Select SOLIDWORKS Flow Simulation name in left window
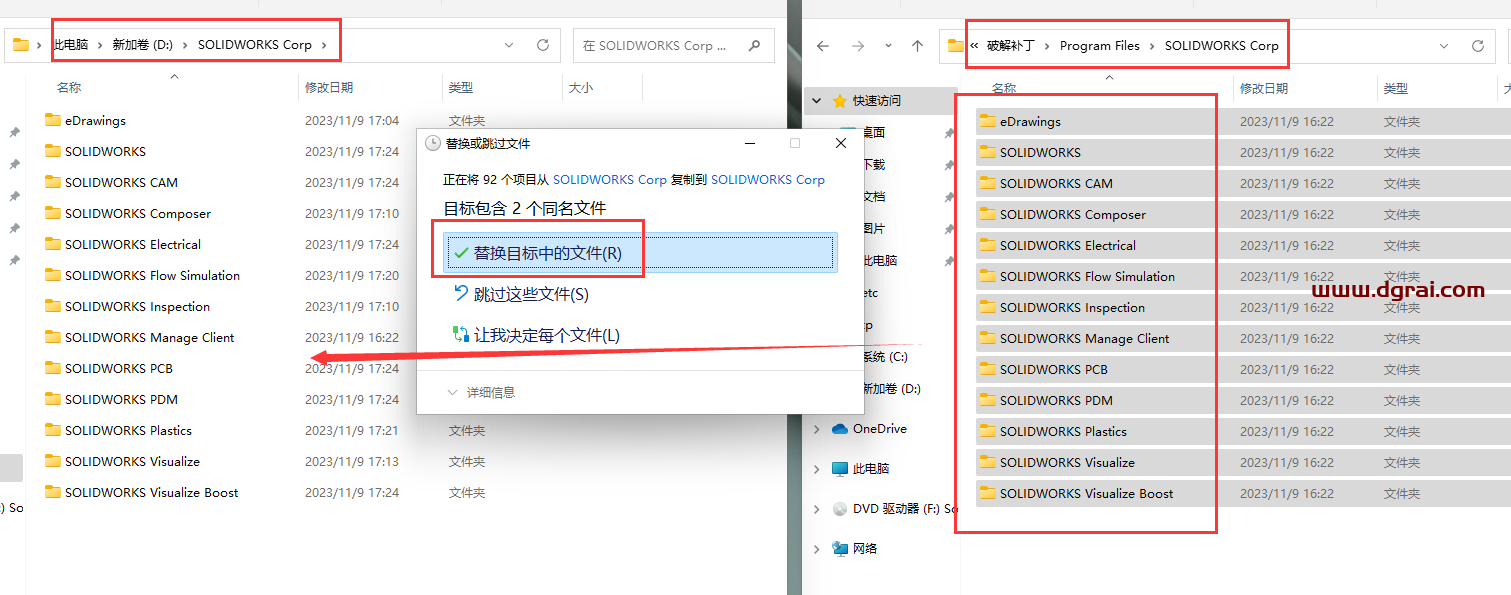Image resolution: width=1511 pixels, height=595 pixels. pos(152,275)
